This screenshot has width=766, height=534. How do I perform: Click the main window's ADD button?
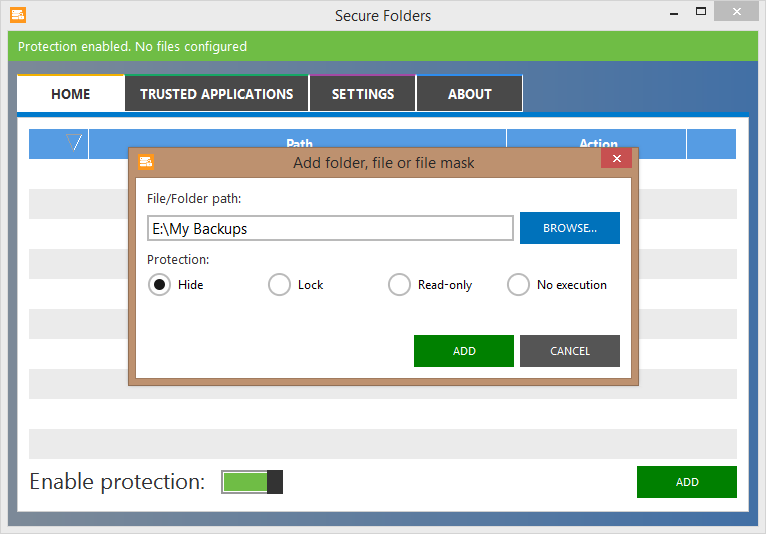point(687,482)
